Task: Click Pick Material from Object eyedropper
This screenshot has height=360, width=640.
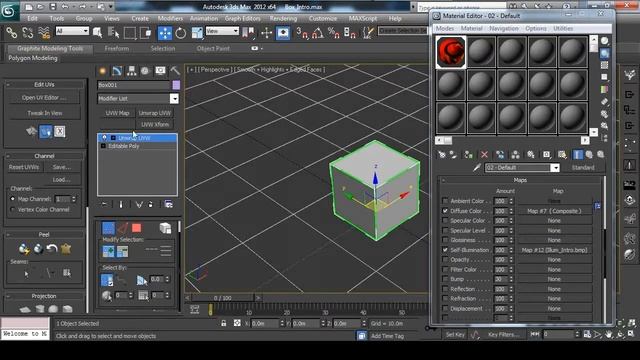Action: point(476,168)
